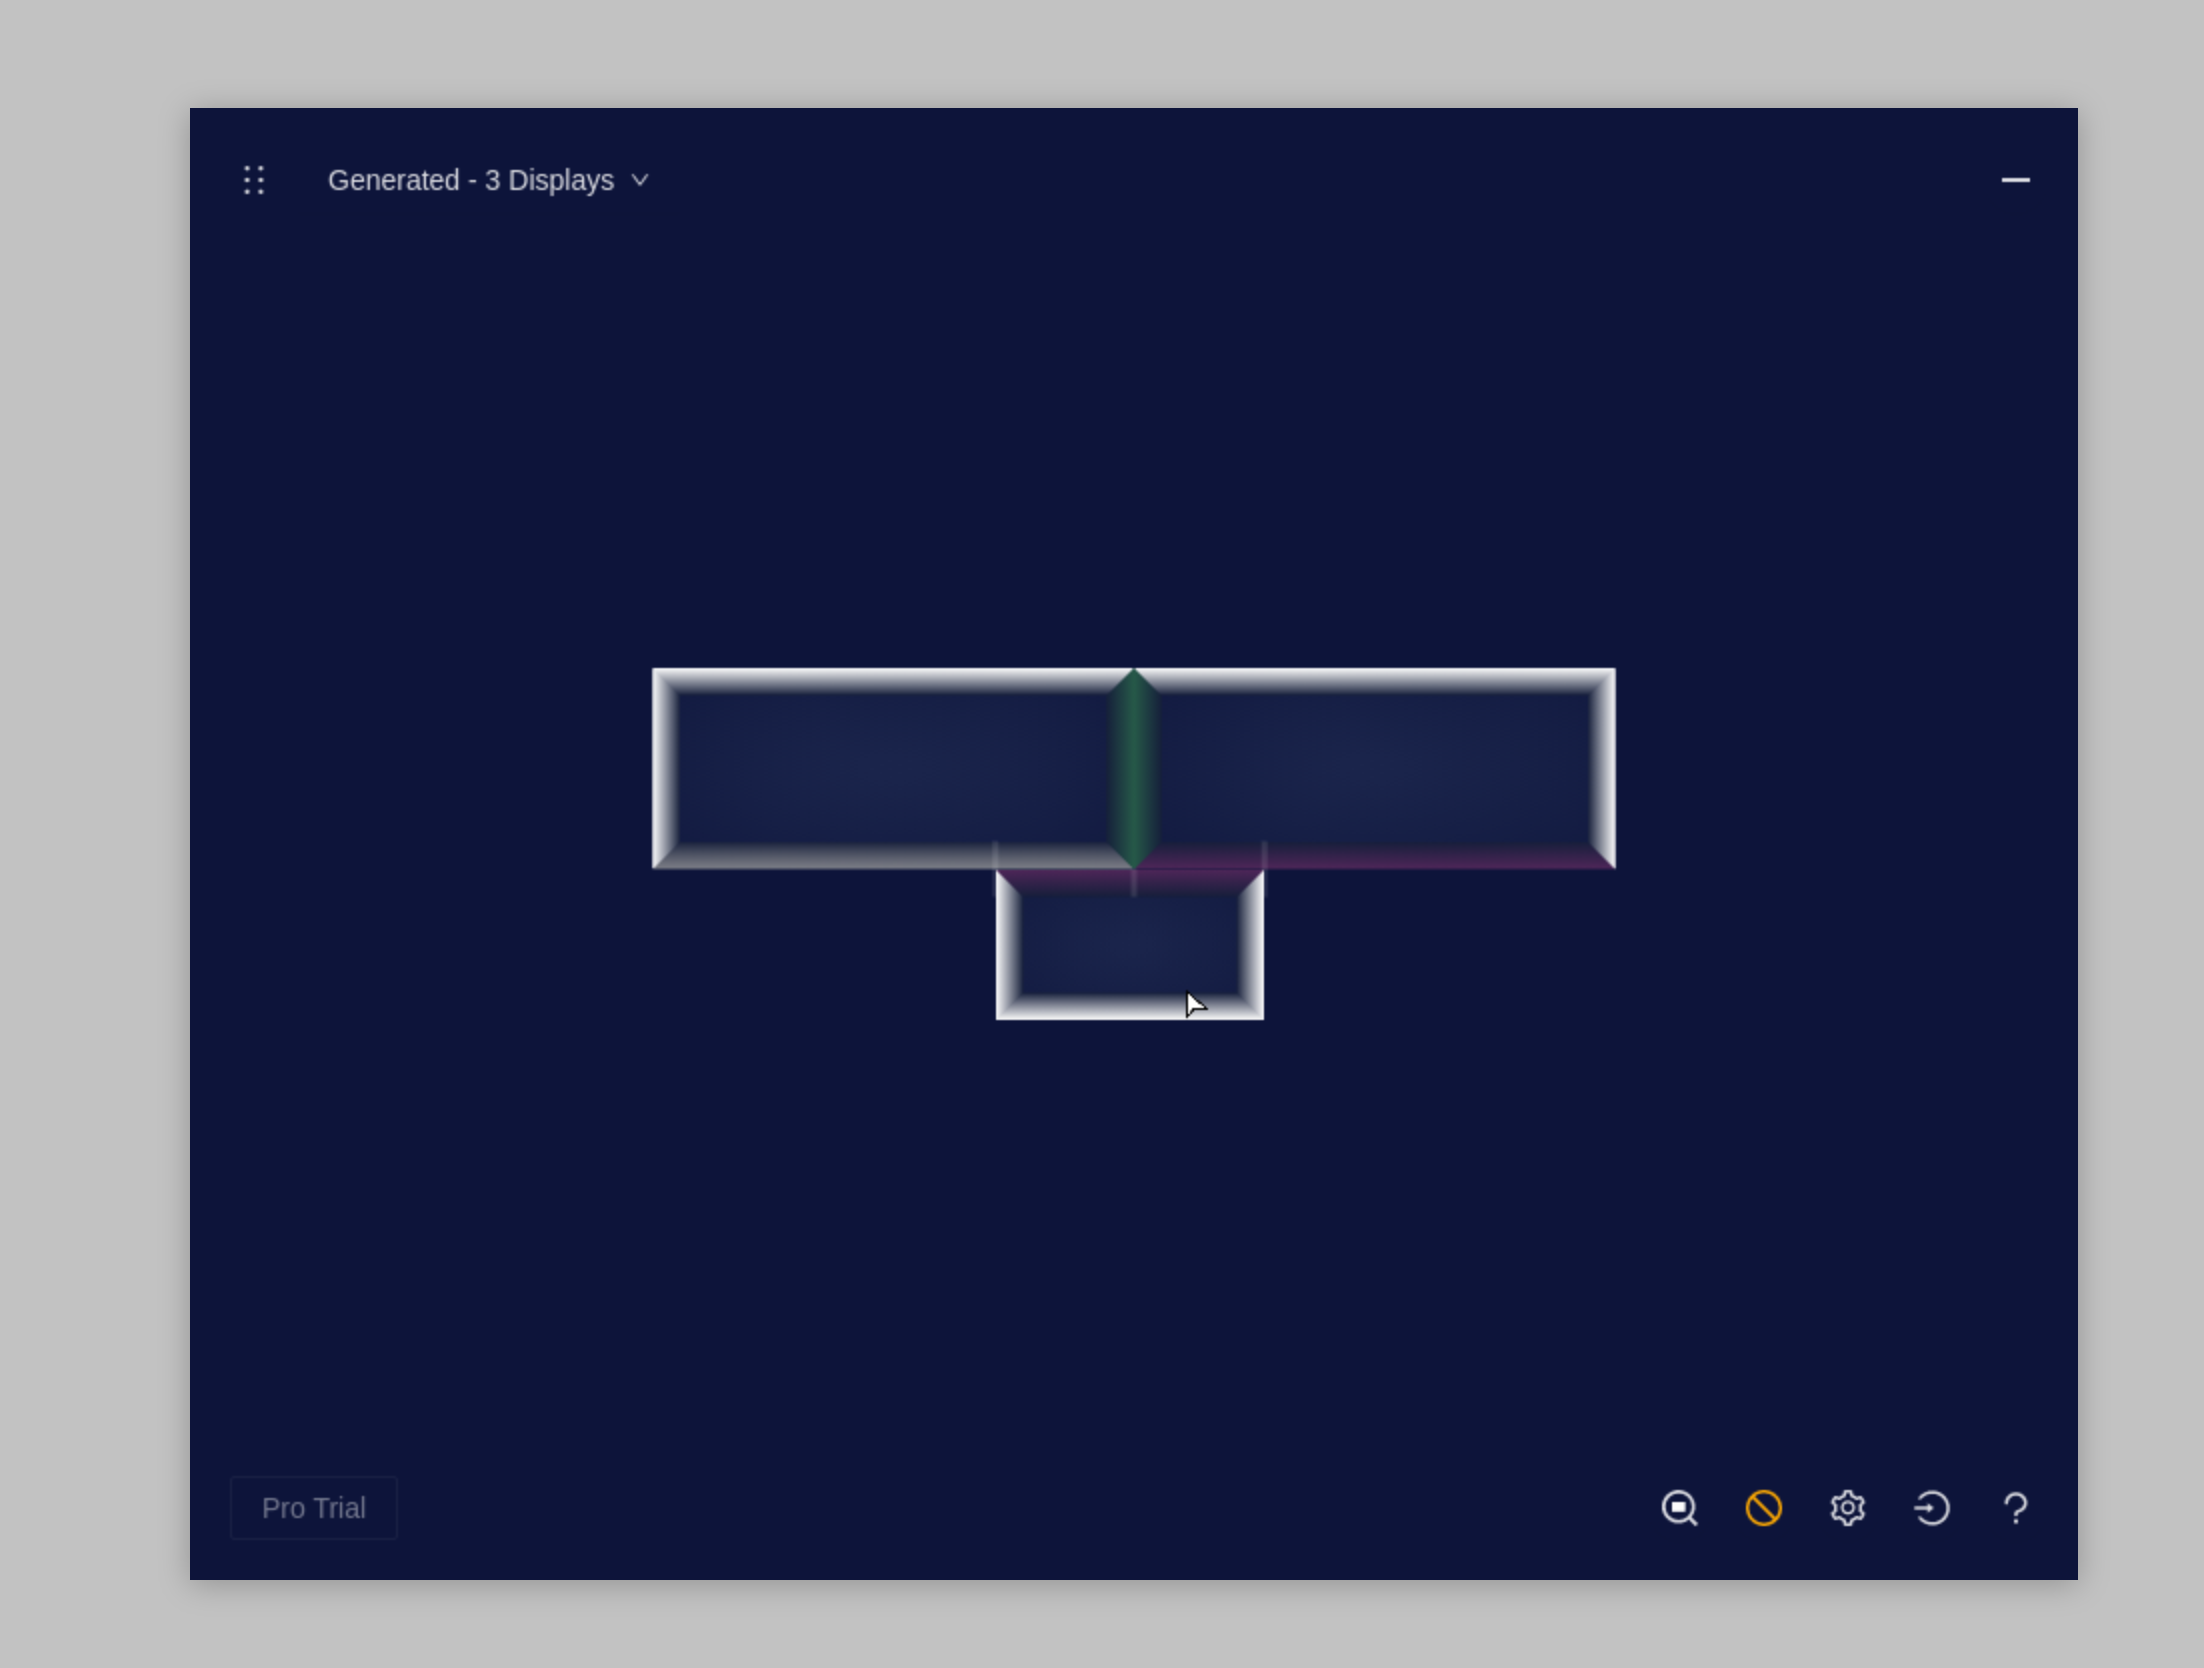Screen dimensions: 2204x1668
Task: Toggle the orange disabled circle-slash icon
Action: [x=1763, y=1508]
